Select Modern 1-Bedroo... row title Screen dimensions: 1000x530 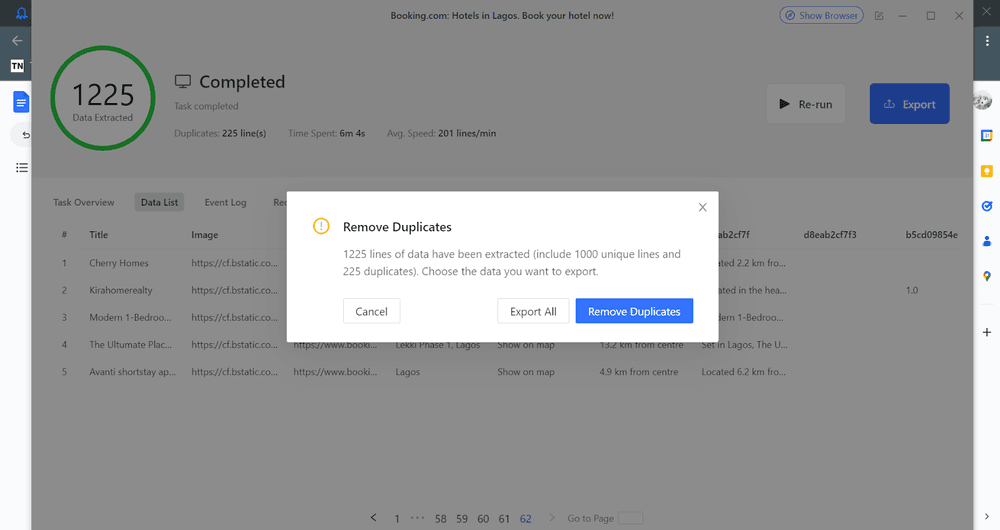(x=130, y=317)
